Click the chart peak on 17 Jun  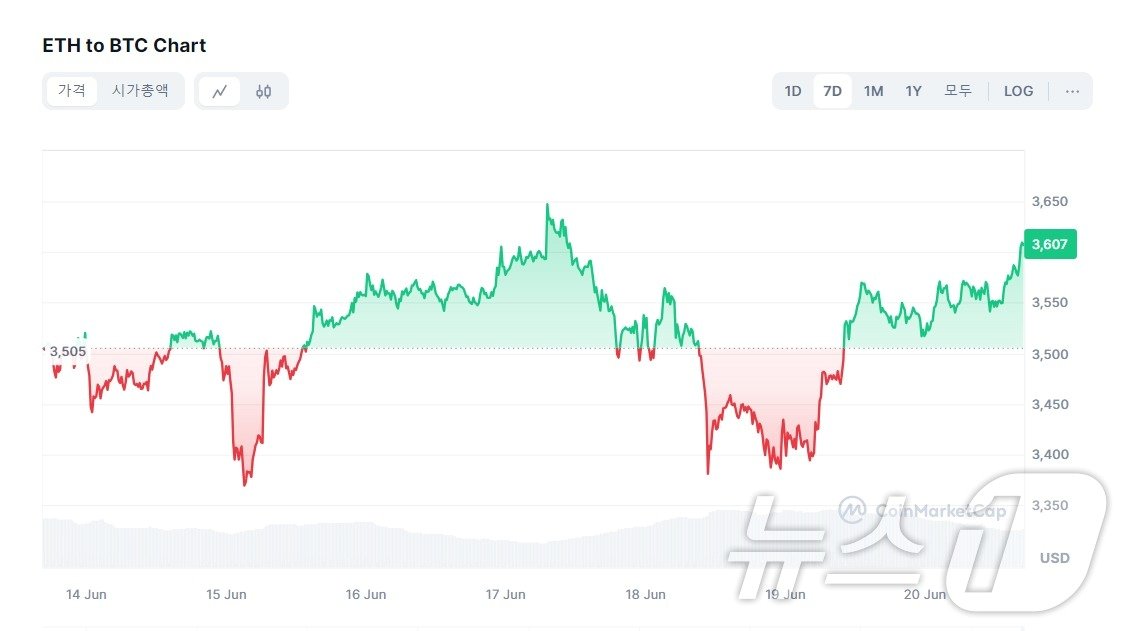coord(547,203)
